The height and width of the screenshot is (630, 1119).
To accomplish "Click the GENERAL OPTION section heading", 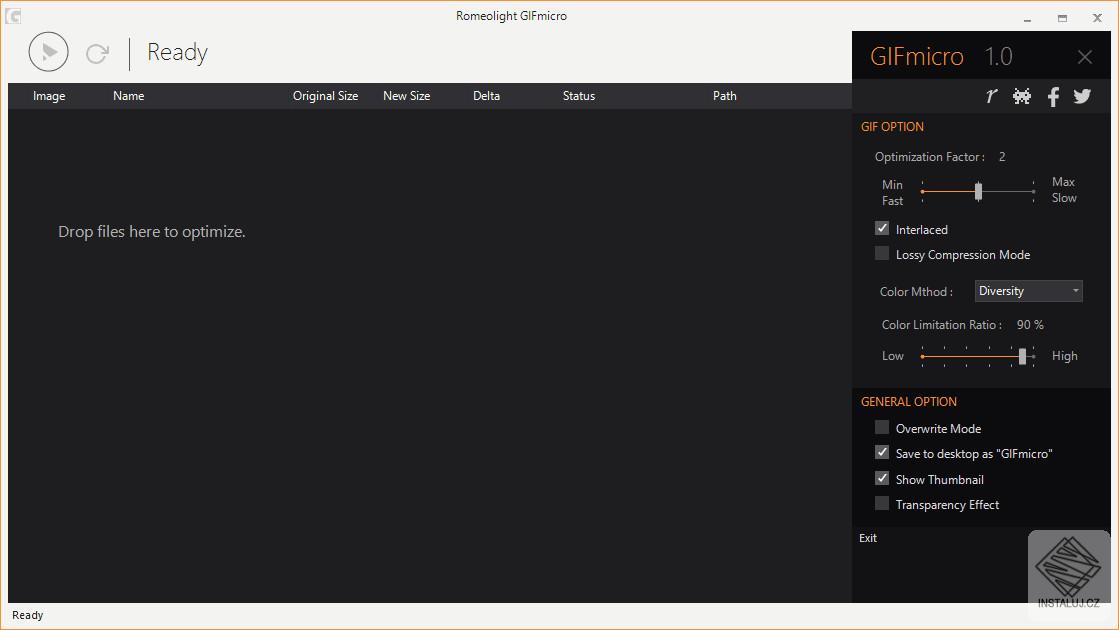I will click(908, 402).
